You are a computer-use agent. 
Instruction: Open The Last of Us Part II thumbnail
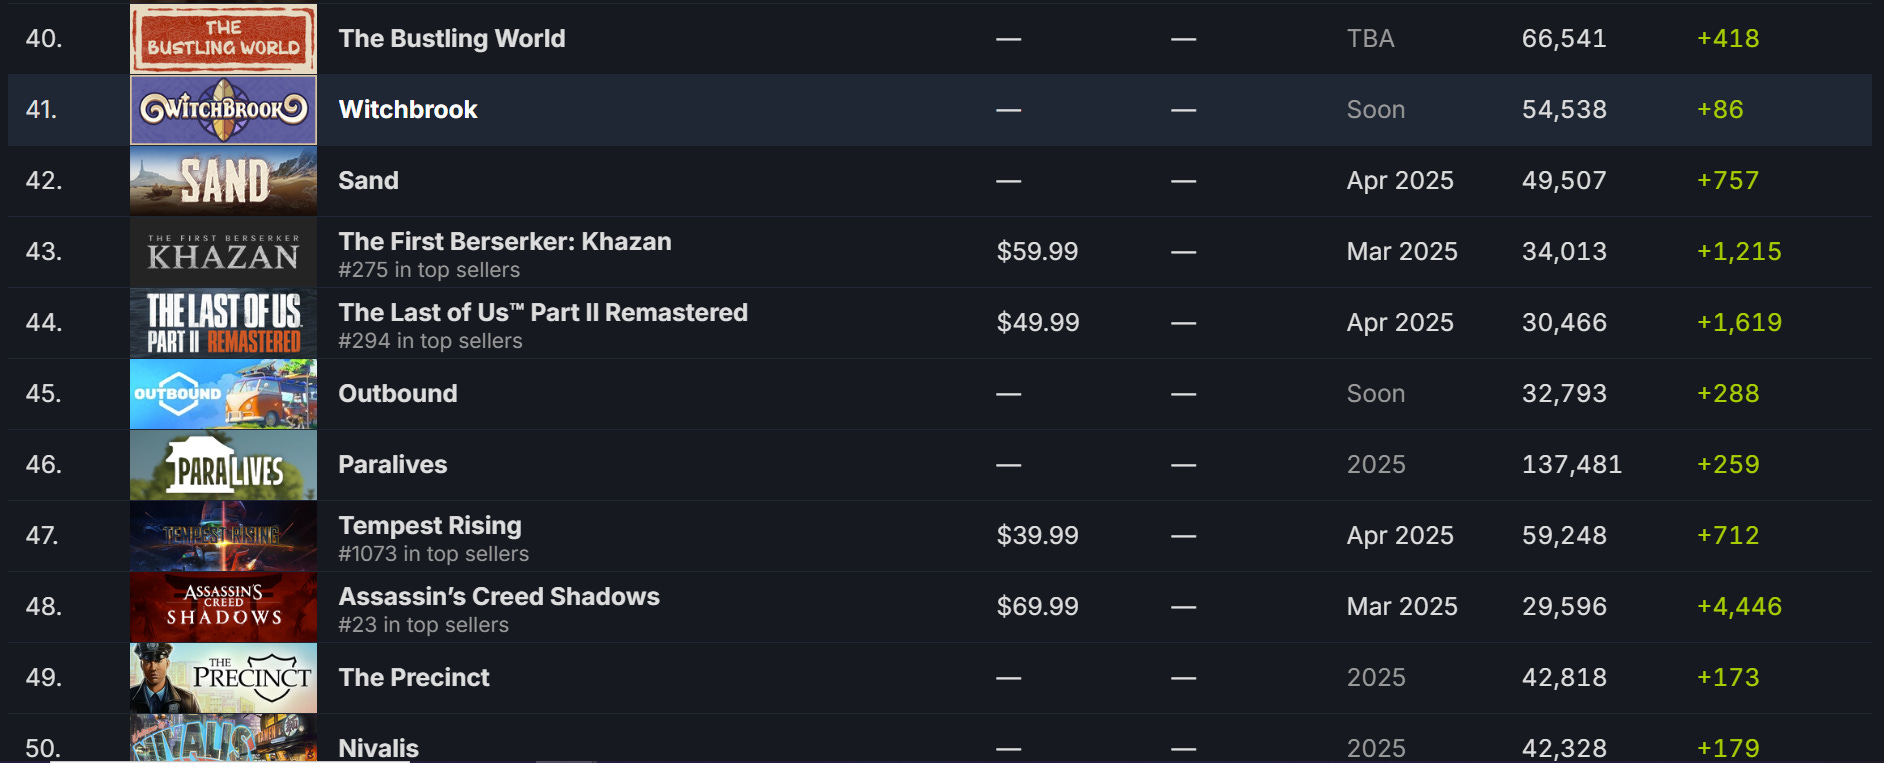[223, 323]
